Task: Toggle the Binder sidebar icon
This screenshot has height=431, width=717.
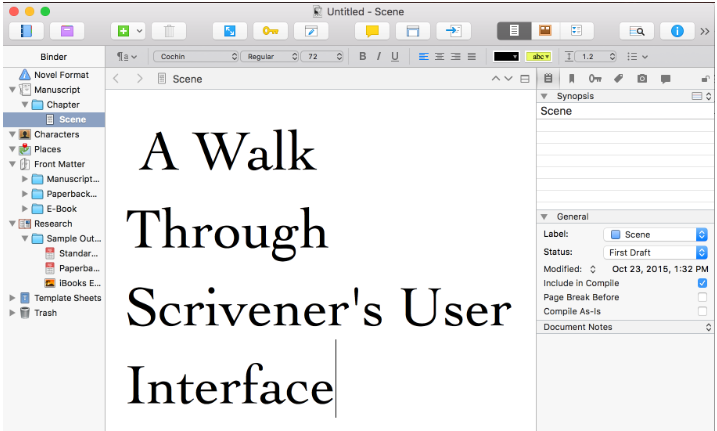Action: click(27, 31)
